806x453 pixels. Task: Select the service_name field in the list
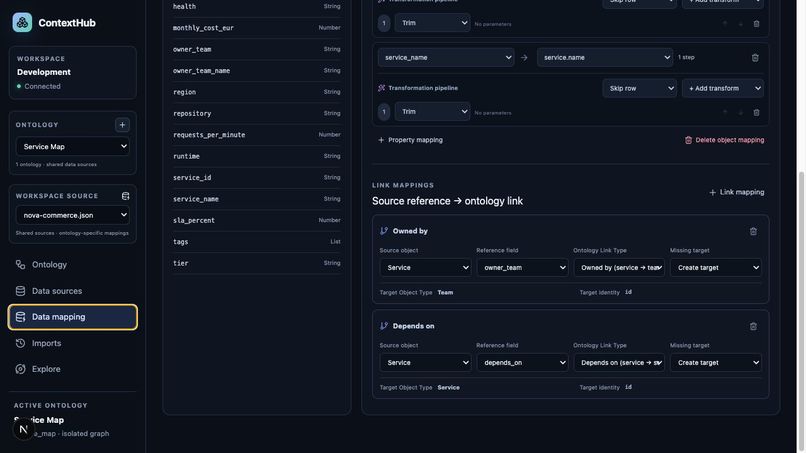(257, 199)
